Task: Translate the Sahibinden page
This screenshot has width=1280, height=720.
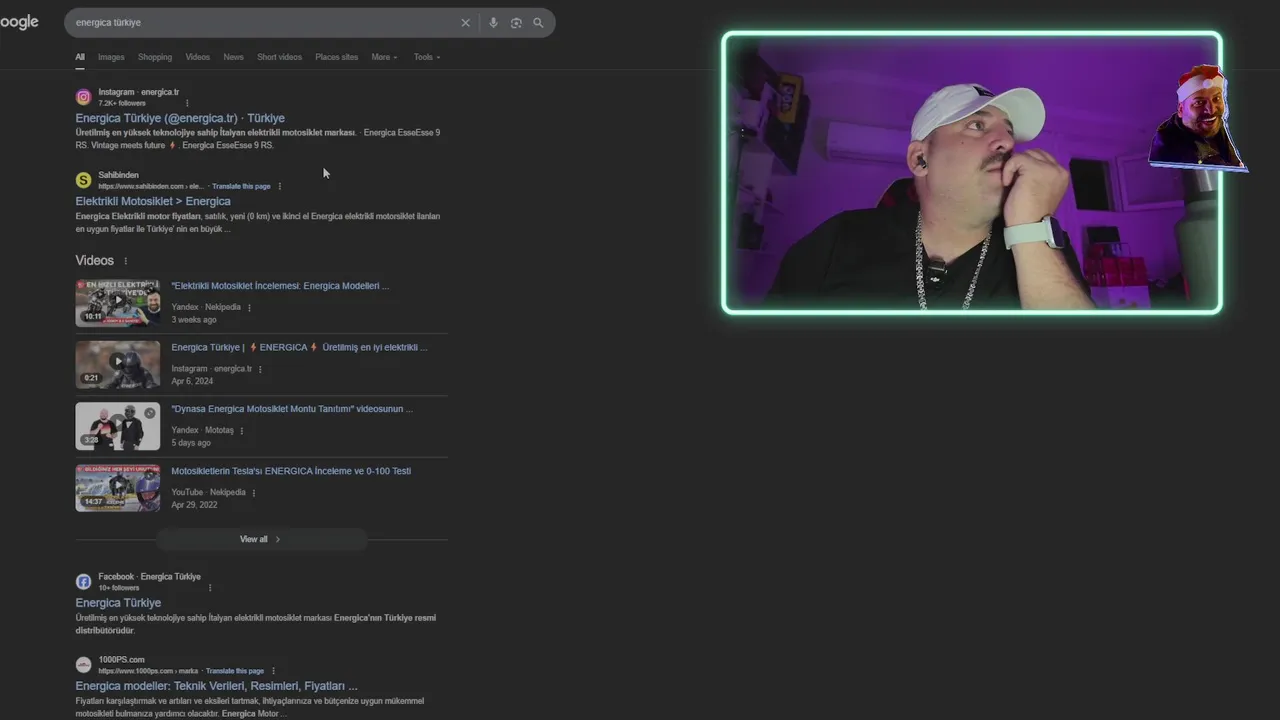Action: pos(241,186)
